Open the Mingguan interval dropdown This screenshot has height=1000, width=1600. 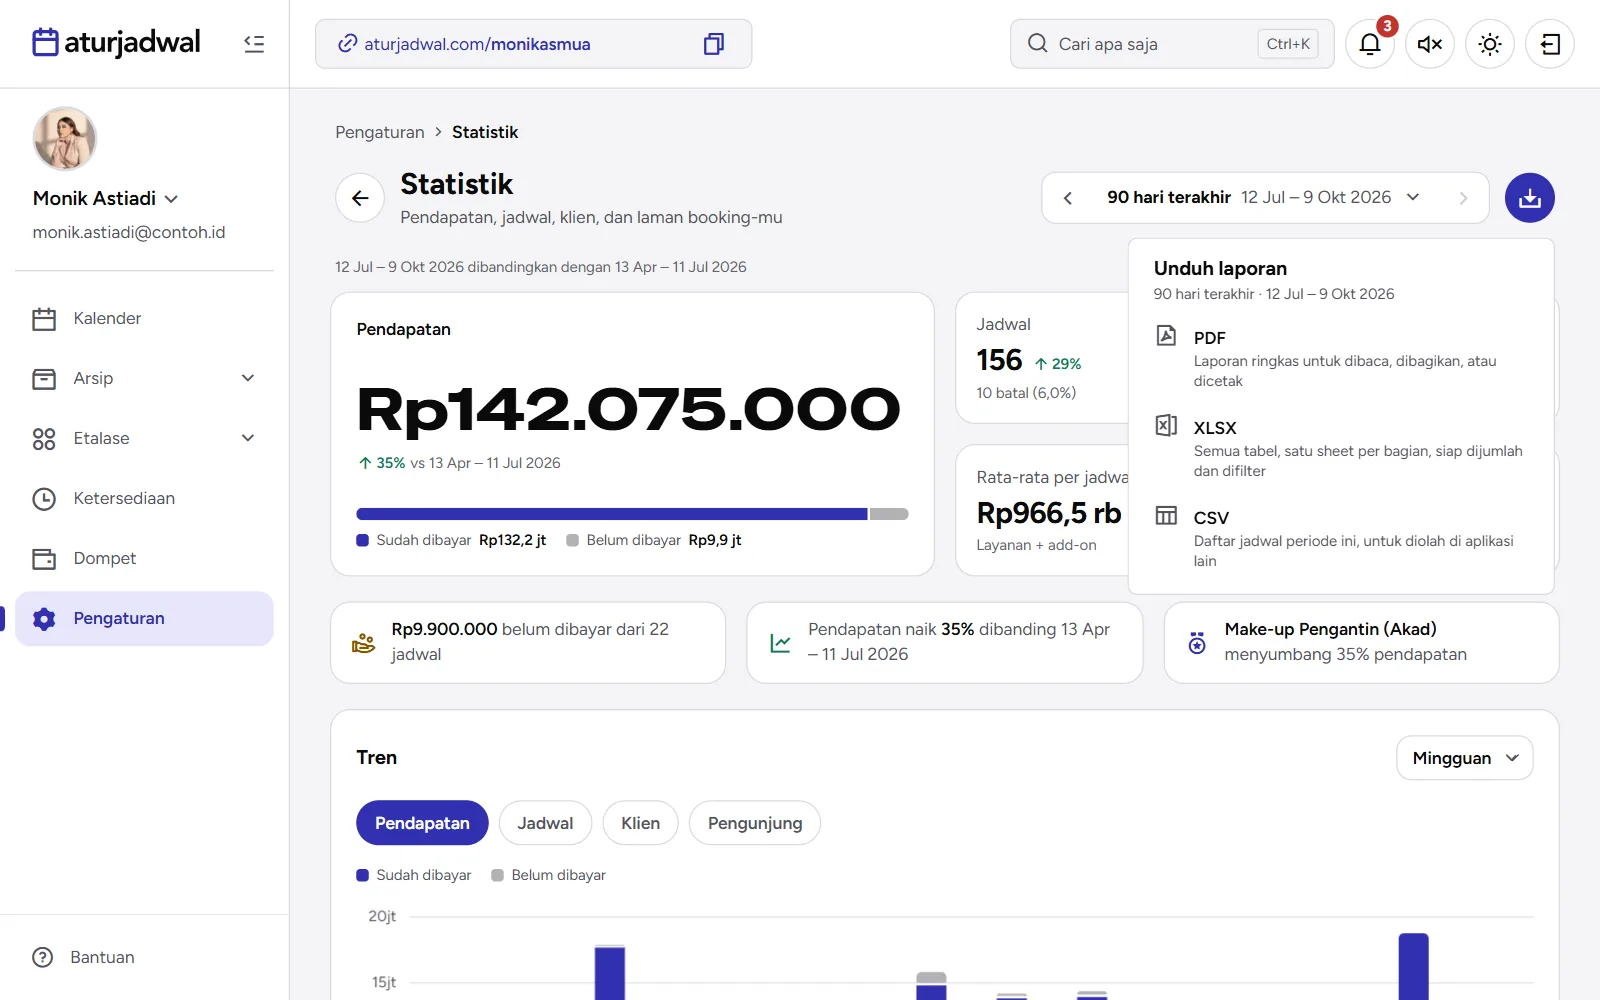pyautogui.click(x=1464, y=758)
